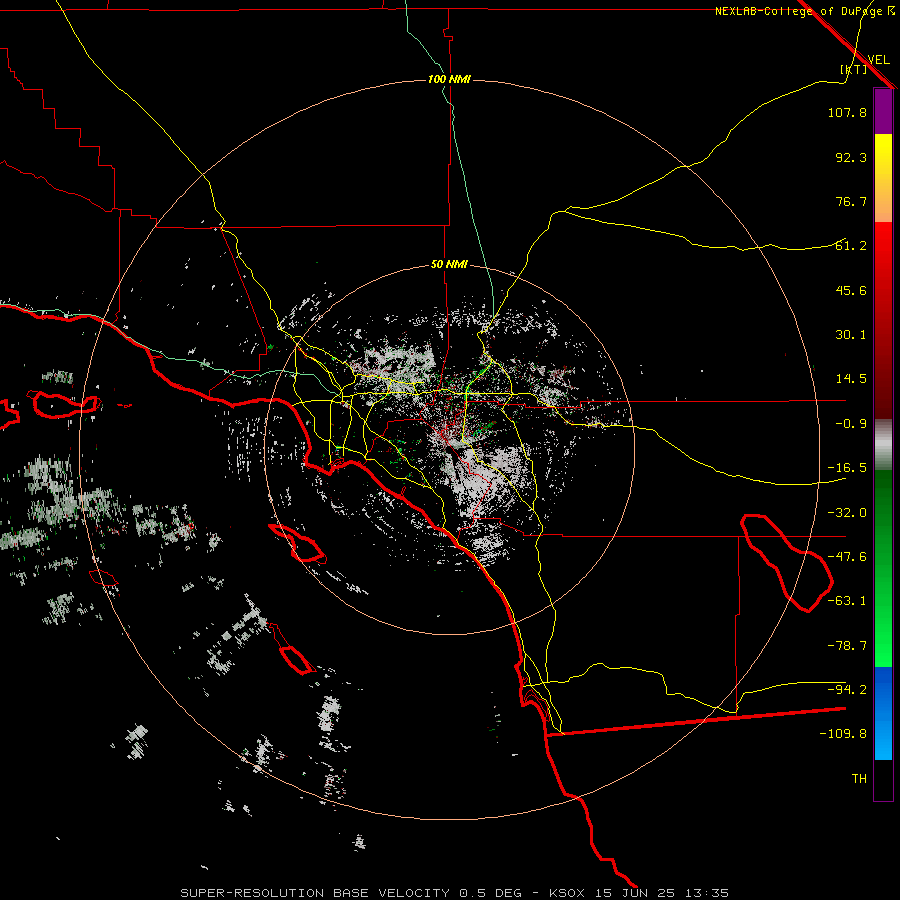Click the green segment of the color bar

point(883,568)
